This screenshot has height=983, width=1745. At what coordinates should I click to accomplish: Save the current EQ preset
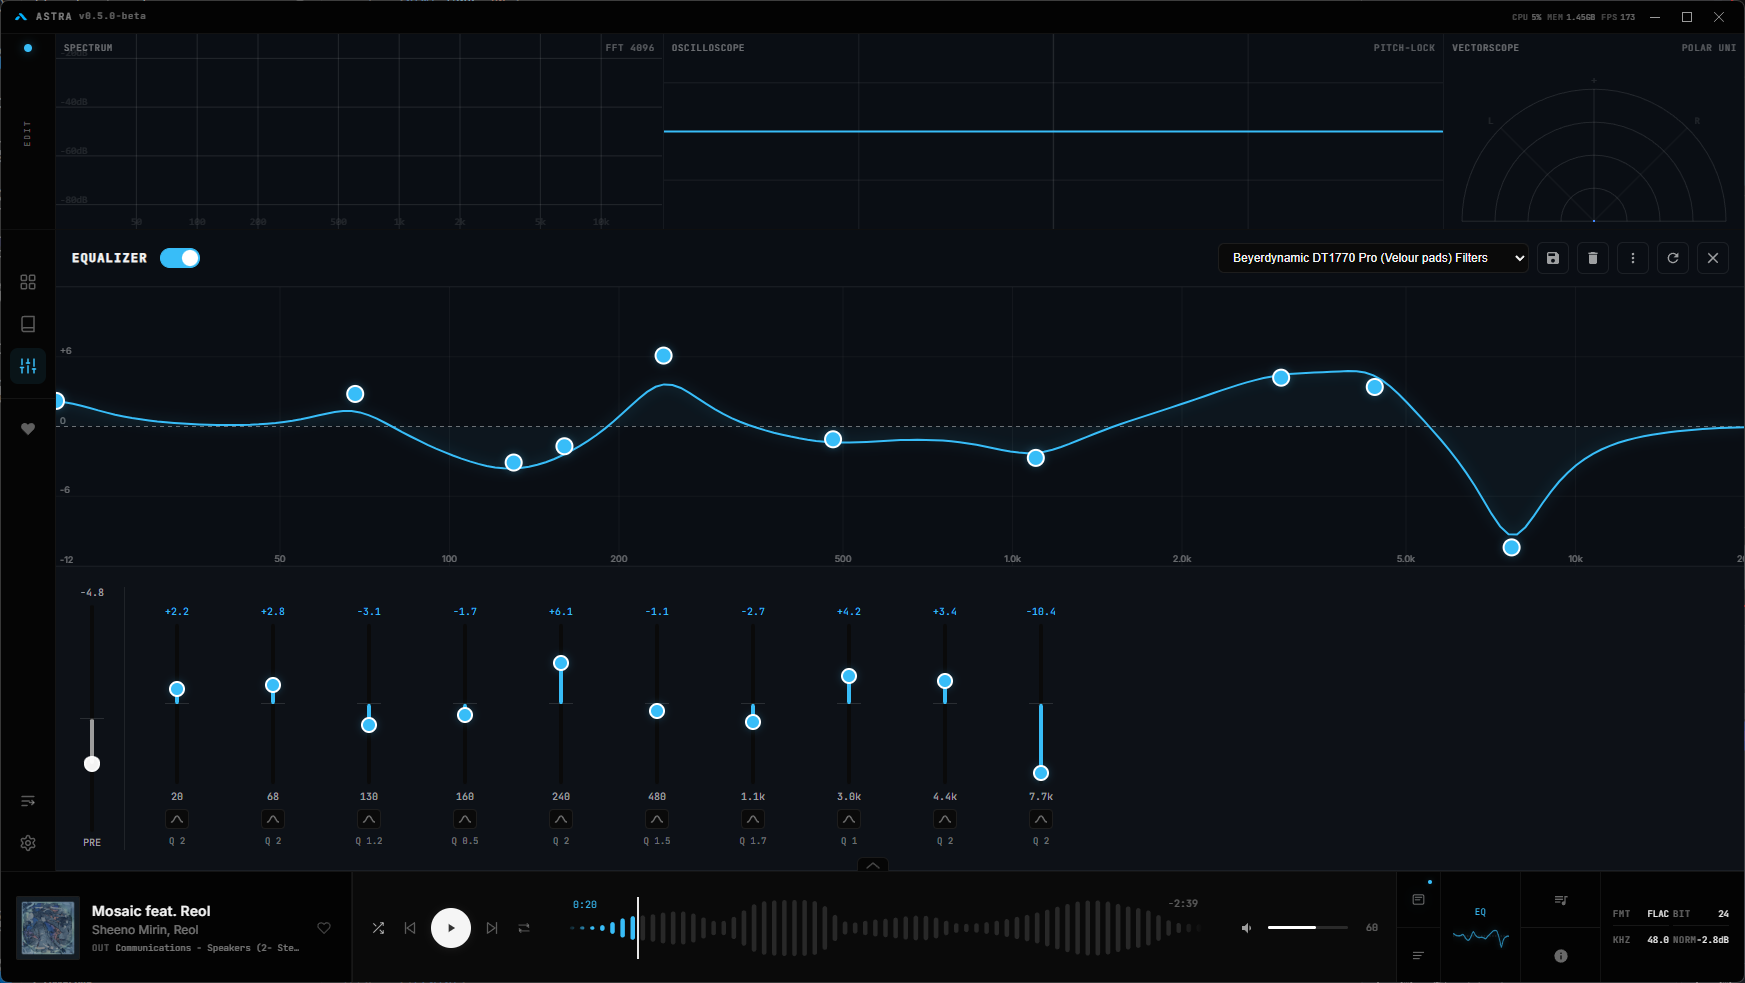click(1552, 258)
